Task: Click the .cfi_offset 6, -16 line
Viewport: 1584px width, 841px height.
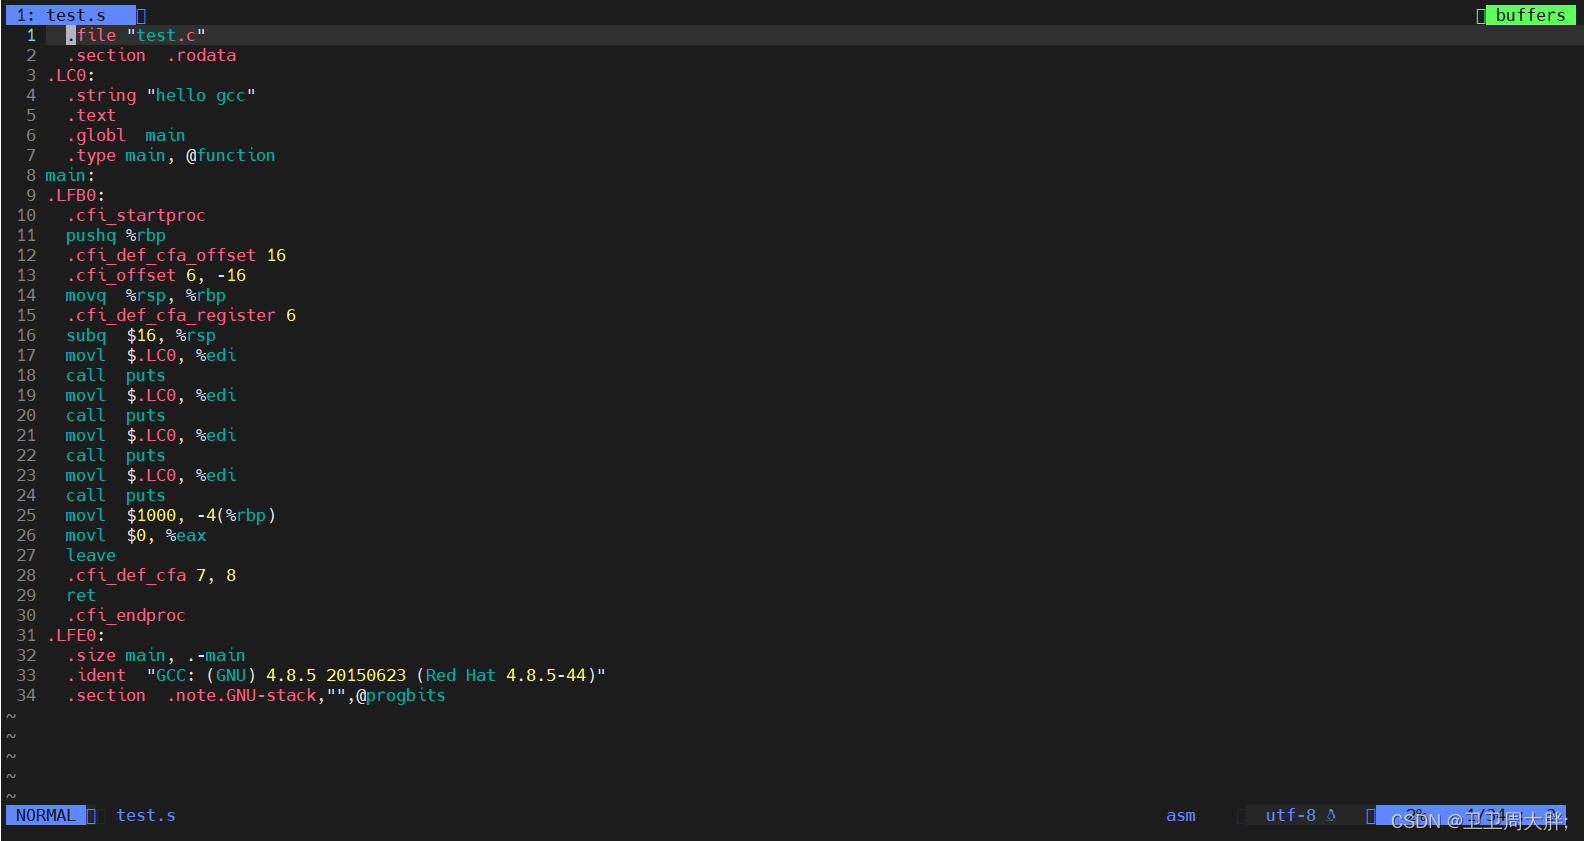Action: 156,275
